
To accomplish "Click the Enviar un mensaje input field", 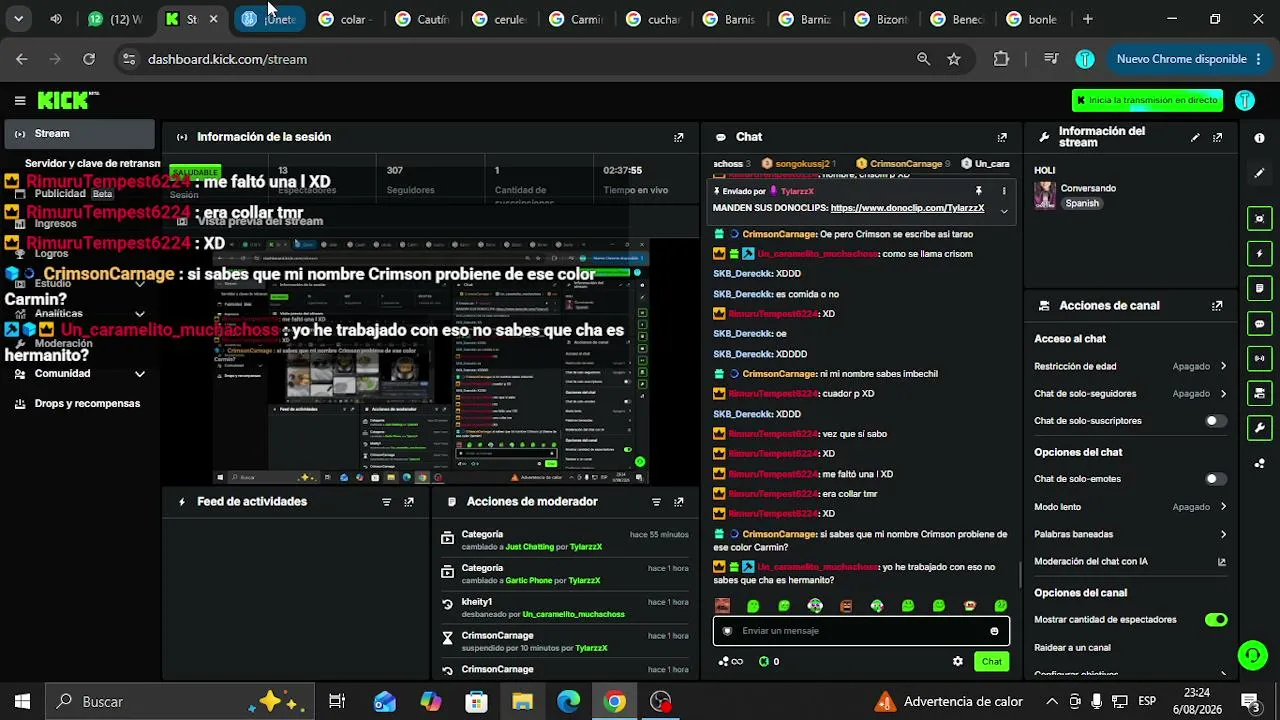I will click(860, 631).
